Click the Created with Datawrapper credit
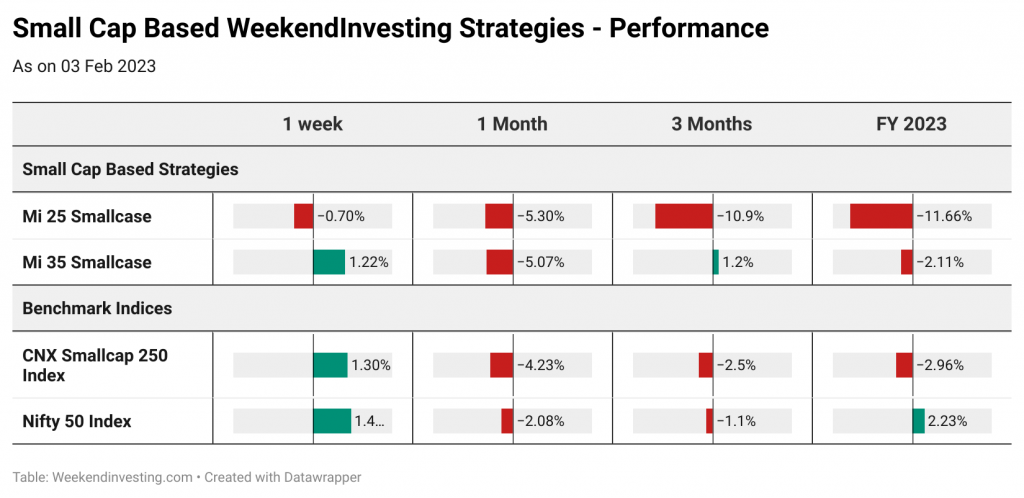The width and height of the screenshot is (1024, 498). point(283,477)
